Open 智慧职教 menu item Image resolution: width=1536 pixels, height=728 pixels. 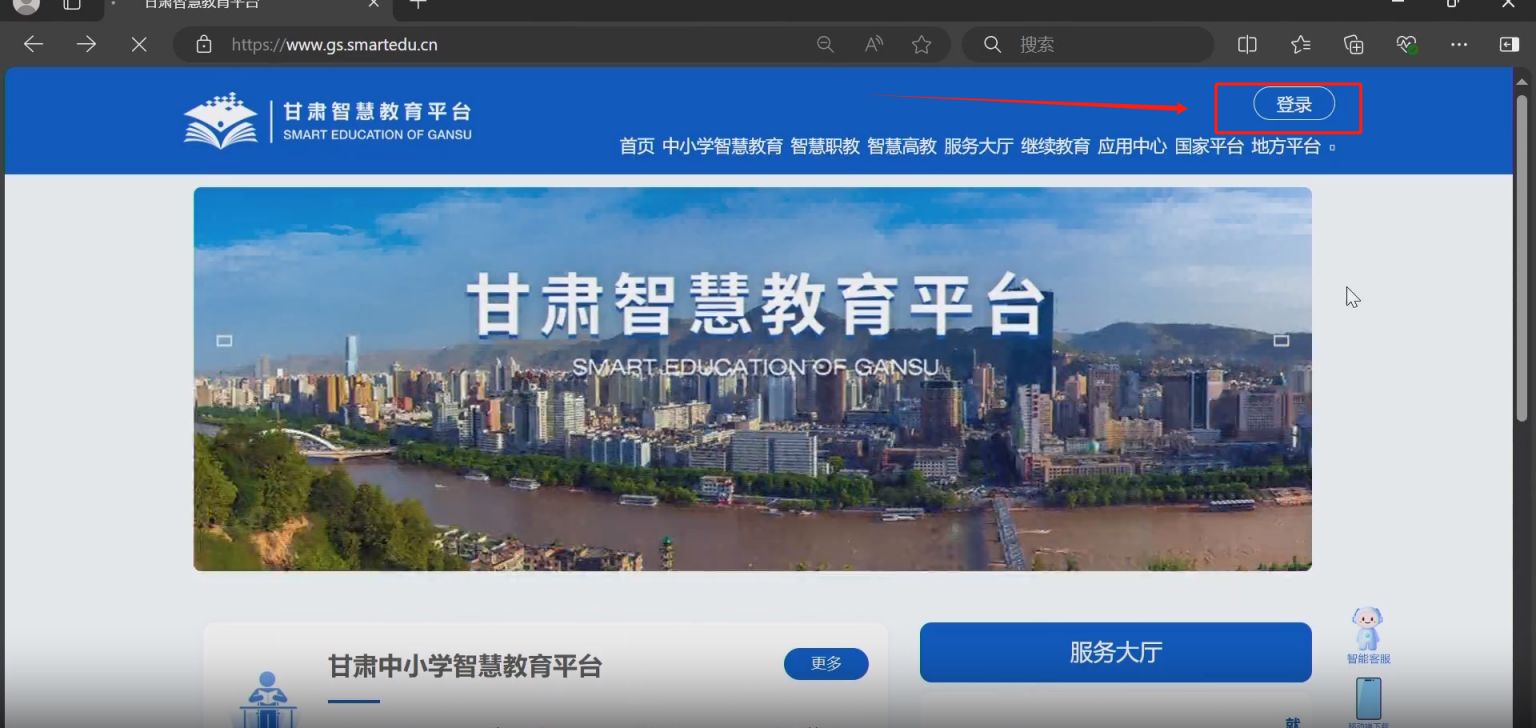tap(825, 146)
